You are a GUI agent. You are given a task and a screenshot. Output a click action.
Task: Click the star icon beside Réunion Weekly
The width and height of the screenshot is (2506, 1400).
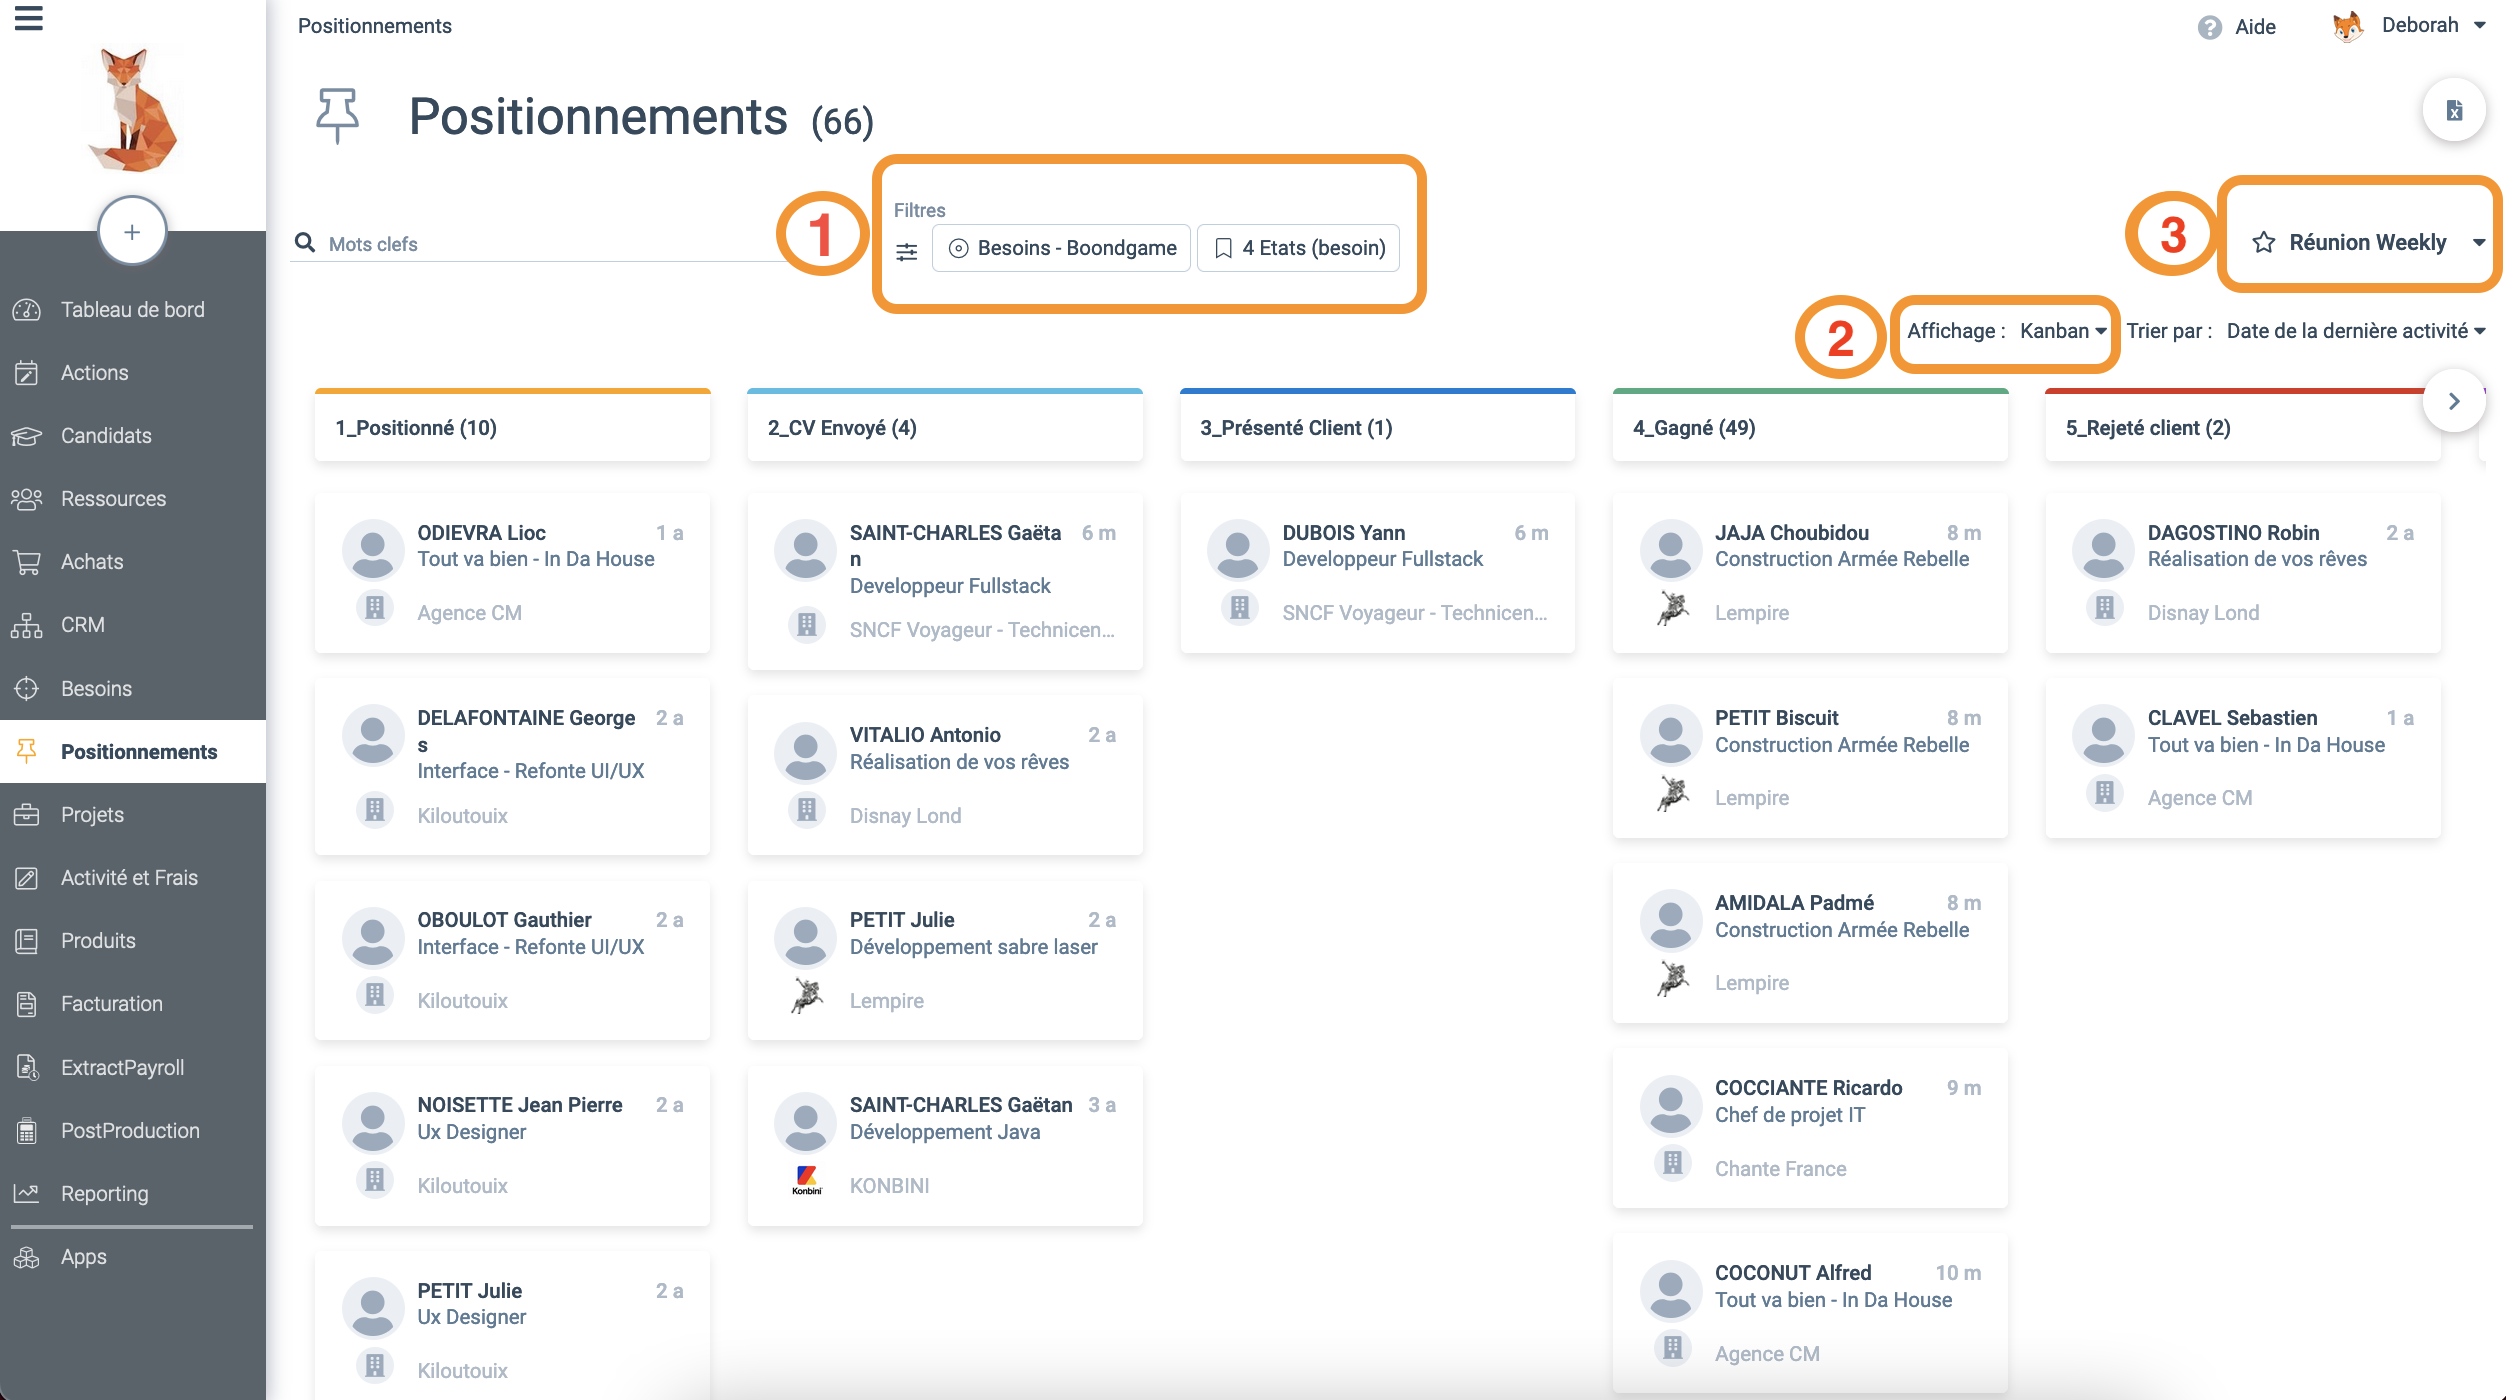pos(2264,242)
